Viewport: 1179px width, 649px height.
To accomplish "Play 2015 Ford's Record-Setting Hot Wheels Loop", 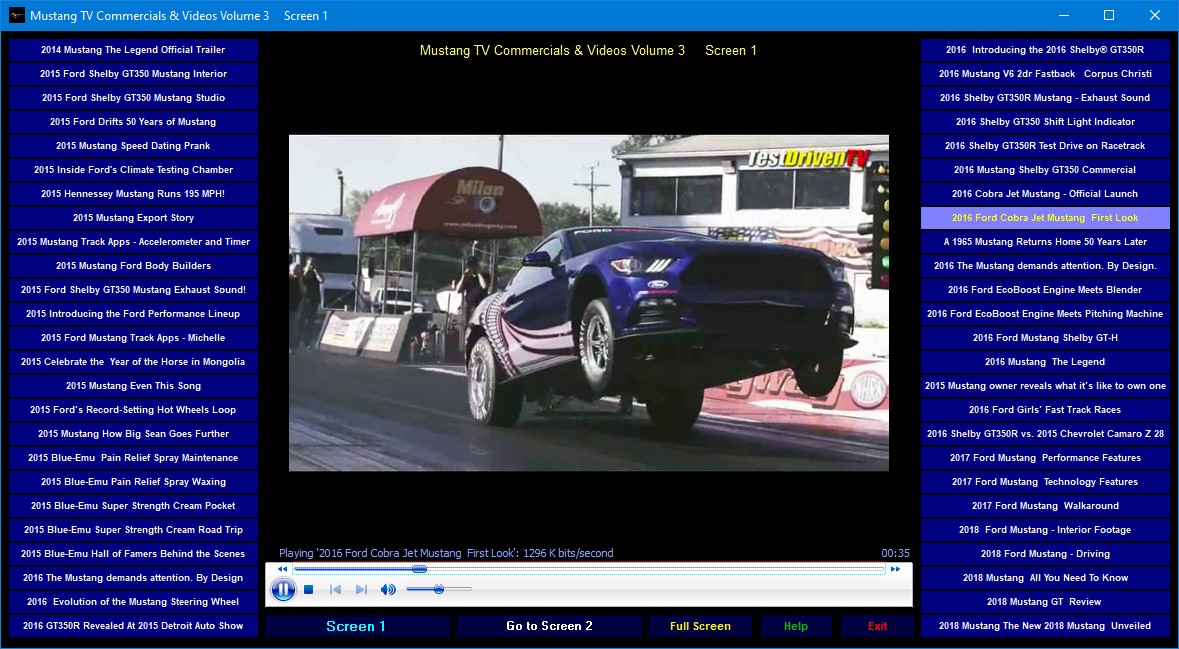I will (x=133, y=410).
